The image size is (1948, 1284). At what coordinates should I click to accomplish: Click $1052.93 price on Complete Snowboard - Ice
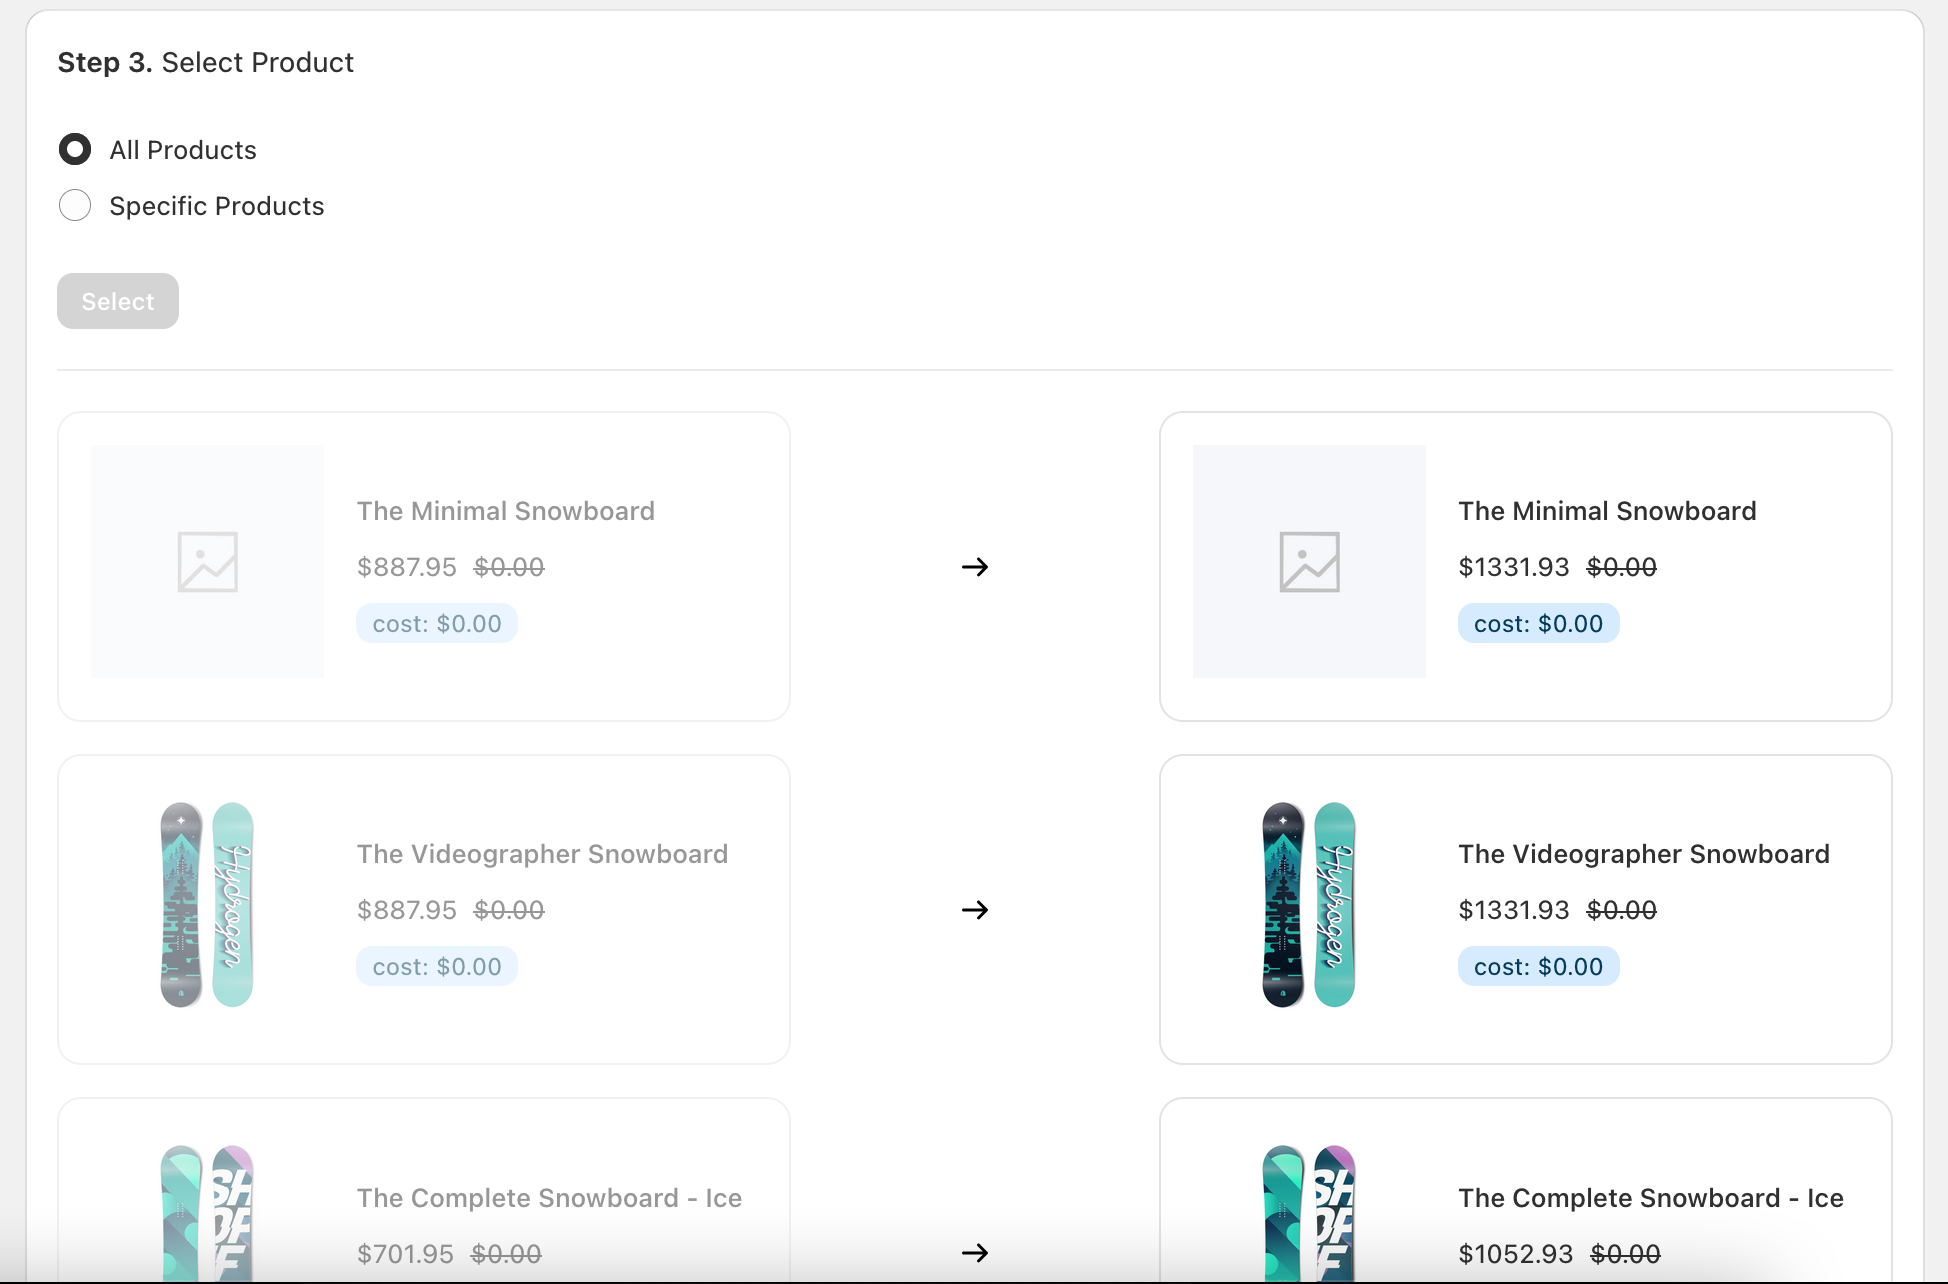click(1516, 1254)
